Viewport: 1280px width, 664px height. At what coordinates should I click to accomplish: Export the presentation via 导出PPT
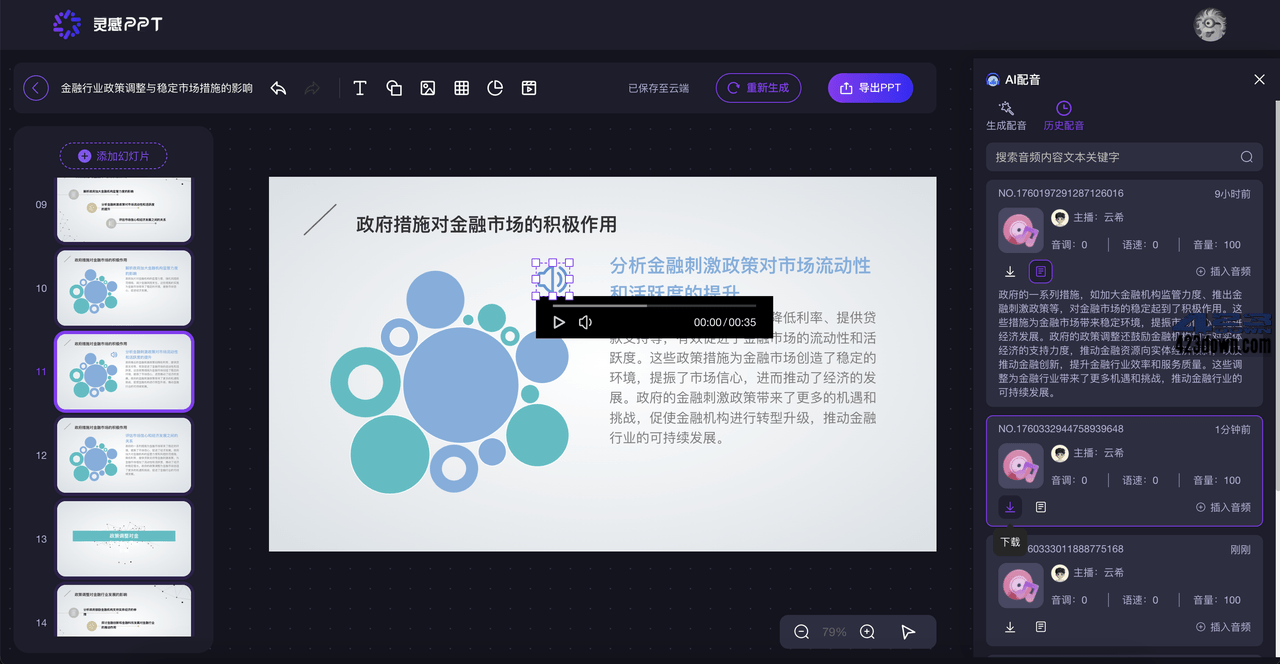tap(870, 87)
